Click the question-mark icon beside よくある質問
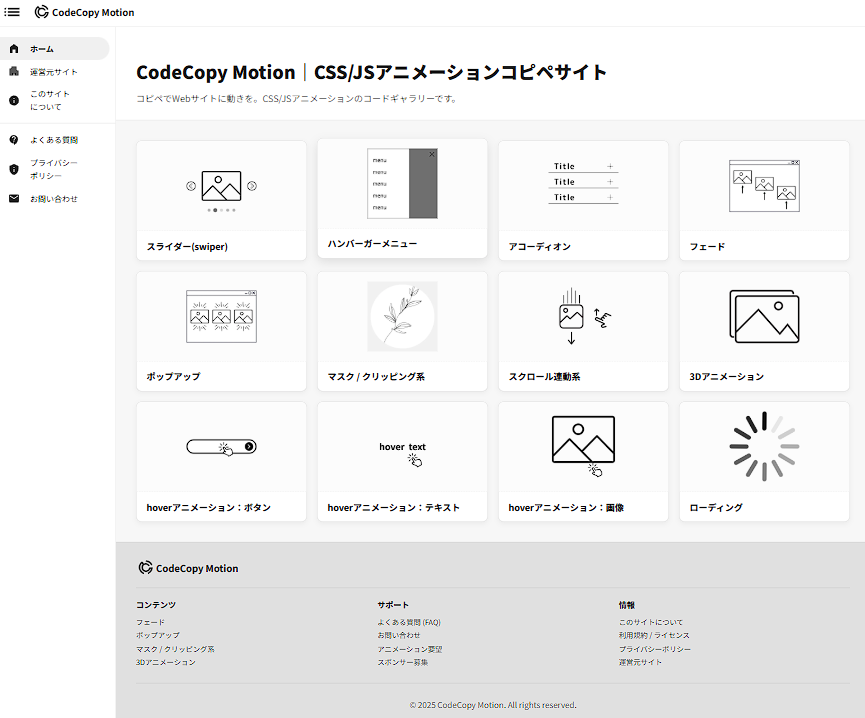Image resolution: width=865 pixels, height=718 pixels. pyautogui.click(x=14, y=140)
